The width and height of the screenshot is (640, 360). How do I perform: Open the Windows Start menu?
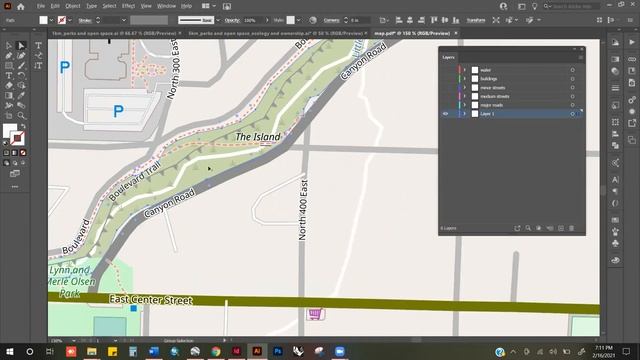pos(9,351)
